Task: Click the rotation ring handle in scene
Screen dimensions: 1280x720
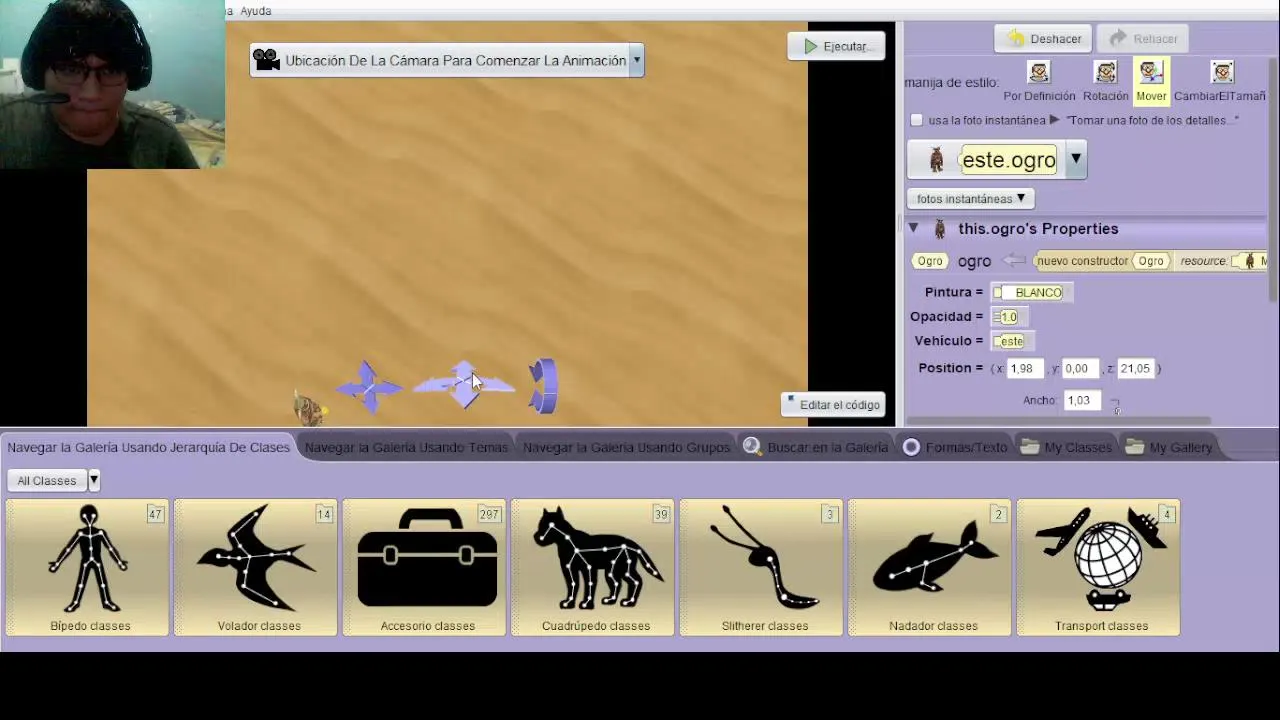Action: (x=543, y=386)
